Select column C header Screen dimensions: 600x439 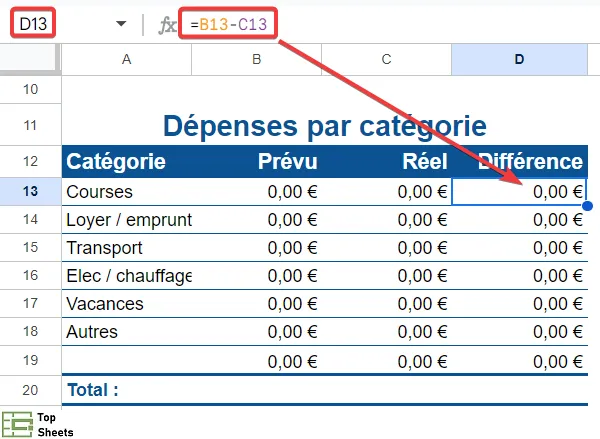pos(386,59)
